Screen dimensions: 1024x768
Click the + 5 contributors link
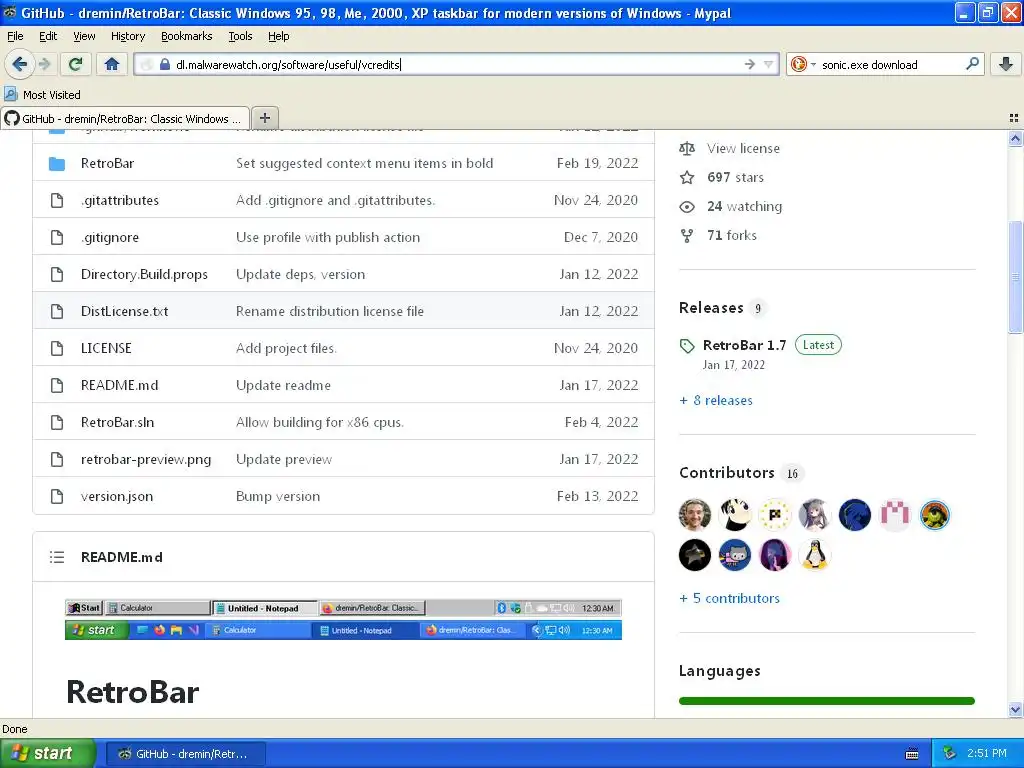(x=729, y=598)
